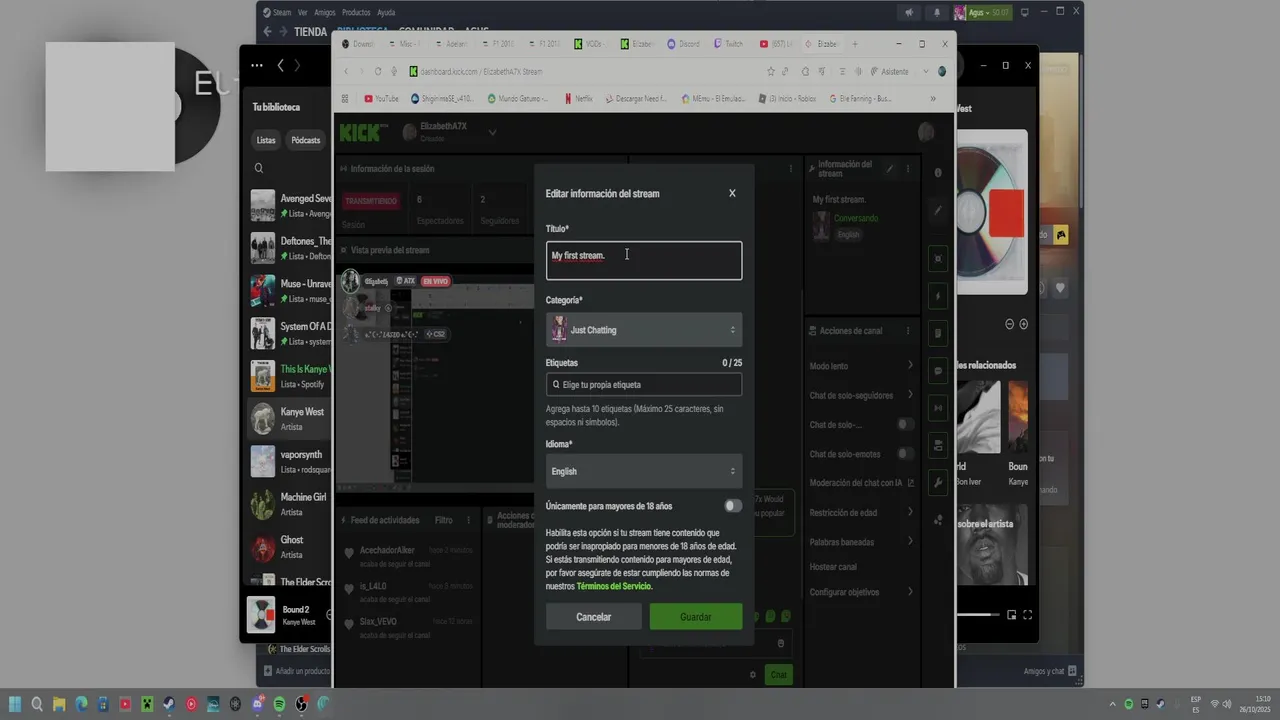This screenshot has height=720, width=1280.
Task: Click the info icon in Kick right sidebar
Action: click(x=938, y=173)
